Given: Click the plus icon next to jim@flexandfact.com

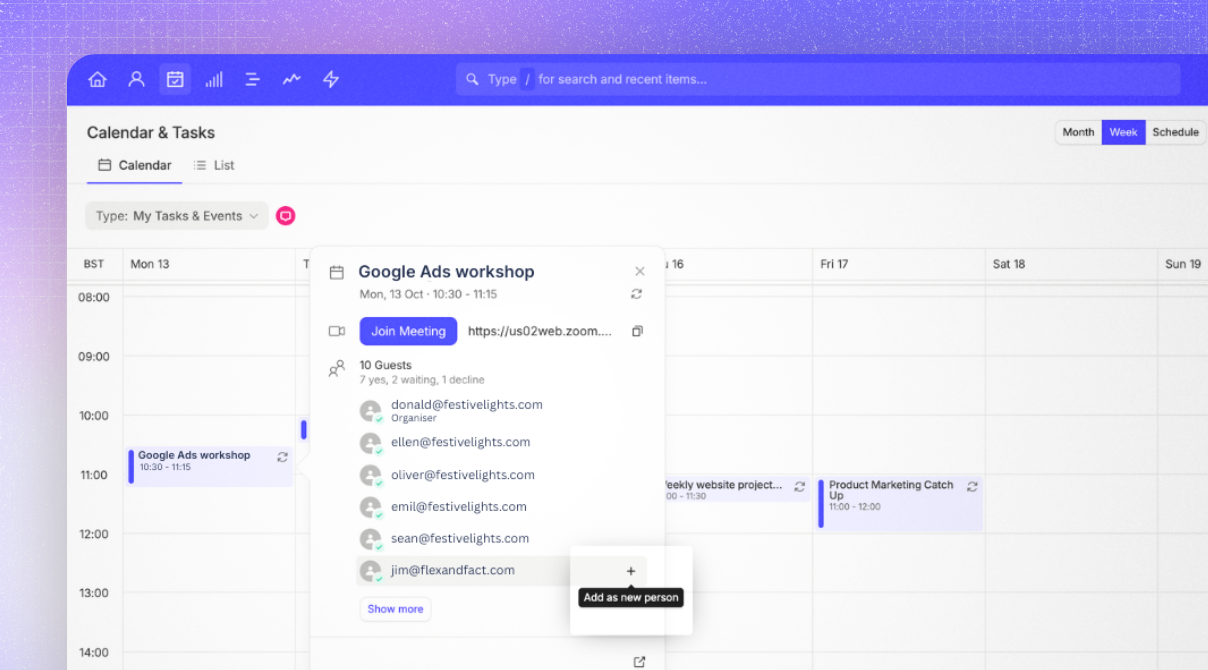Looking at the screenshot, I should click(x=631, y=571).
